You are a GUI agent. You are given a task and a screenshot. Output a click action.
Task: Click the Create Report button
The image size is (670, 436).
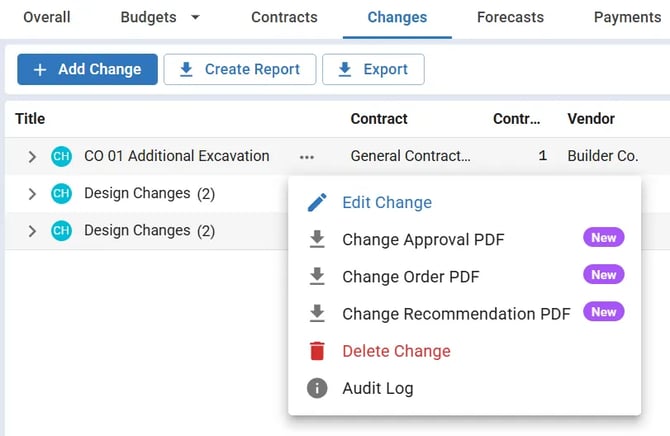point(239,69)
